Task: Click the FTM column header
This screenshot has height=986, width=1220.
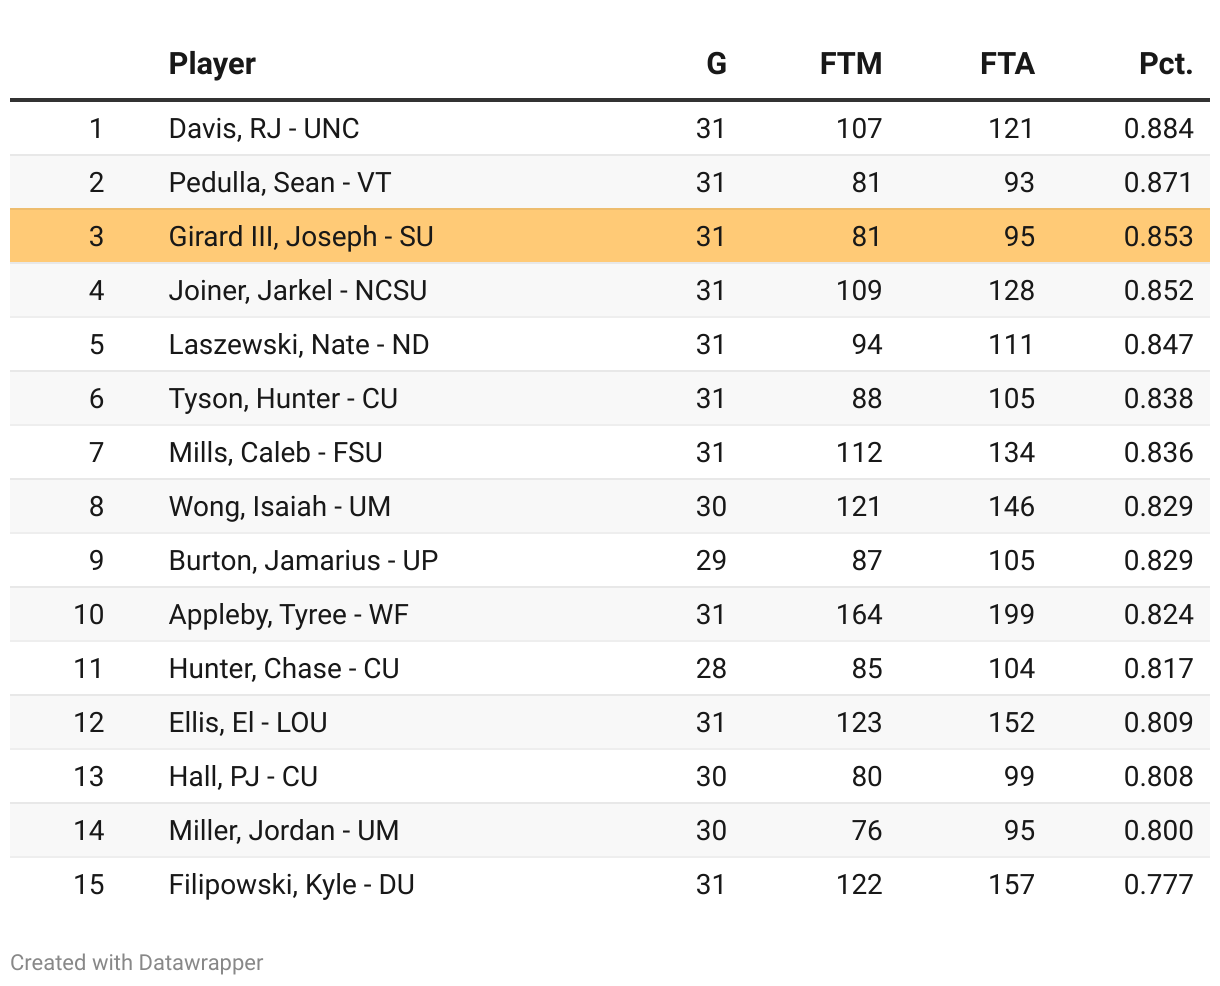Action: (850, 64)
